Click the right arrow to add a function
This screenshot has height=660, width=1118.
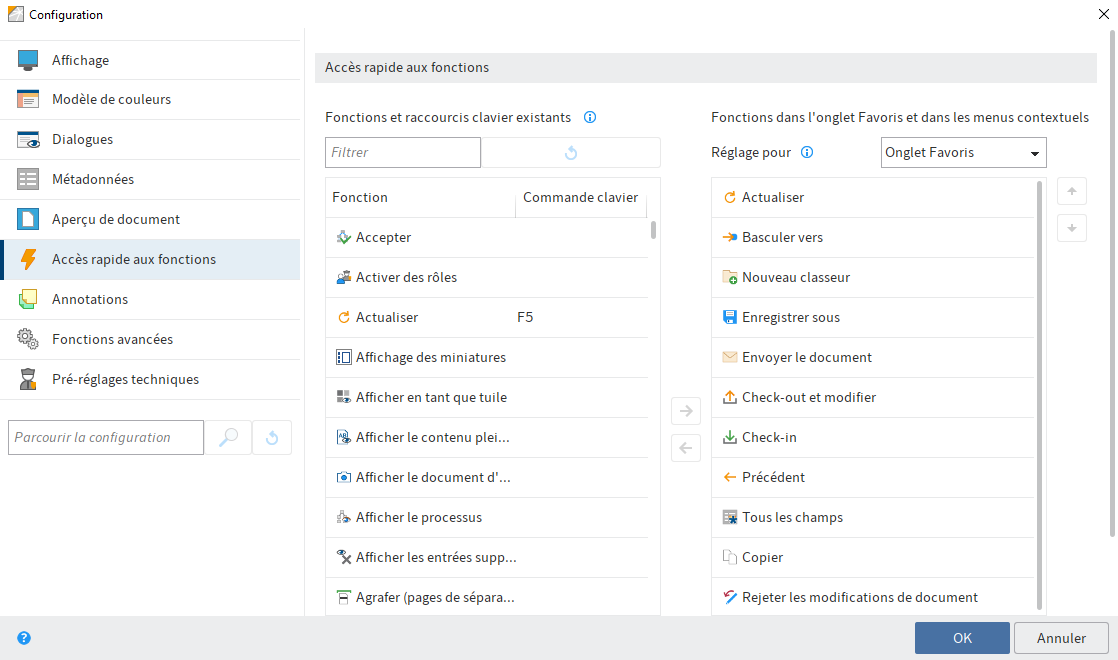pyautogui.click(x=686, y=410)
